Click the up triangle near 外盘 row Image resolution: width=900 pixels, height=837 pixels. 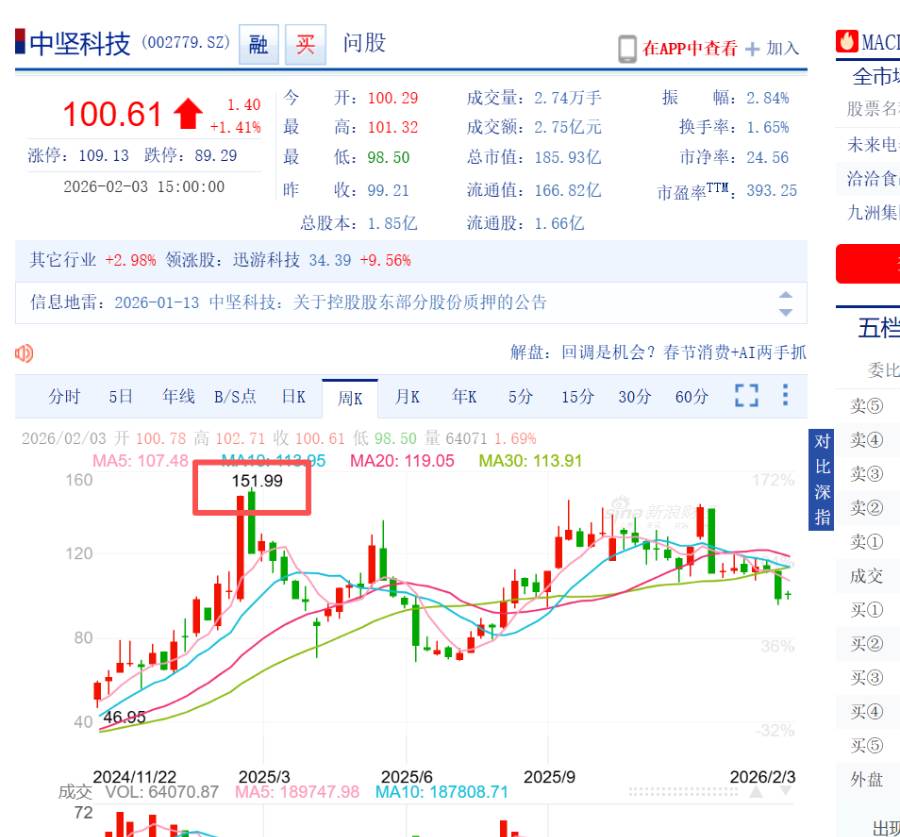pyautogui.click(x=756, y=789)
